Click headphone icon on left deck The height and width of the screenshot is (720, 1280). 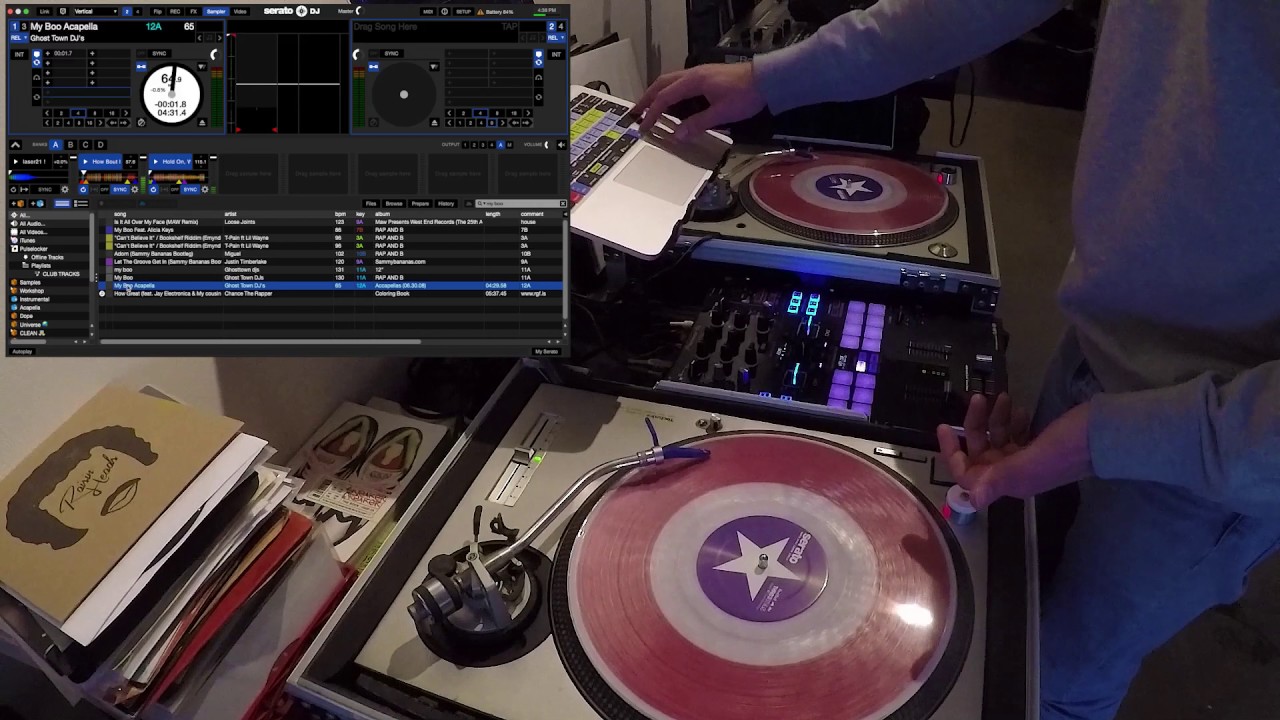click(36, 78)
